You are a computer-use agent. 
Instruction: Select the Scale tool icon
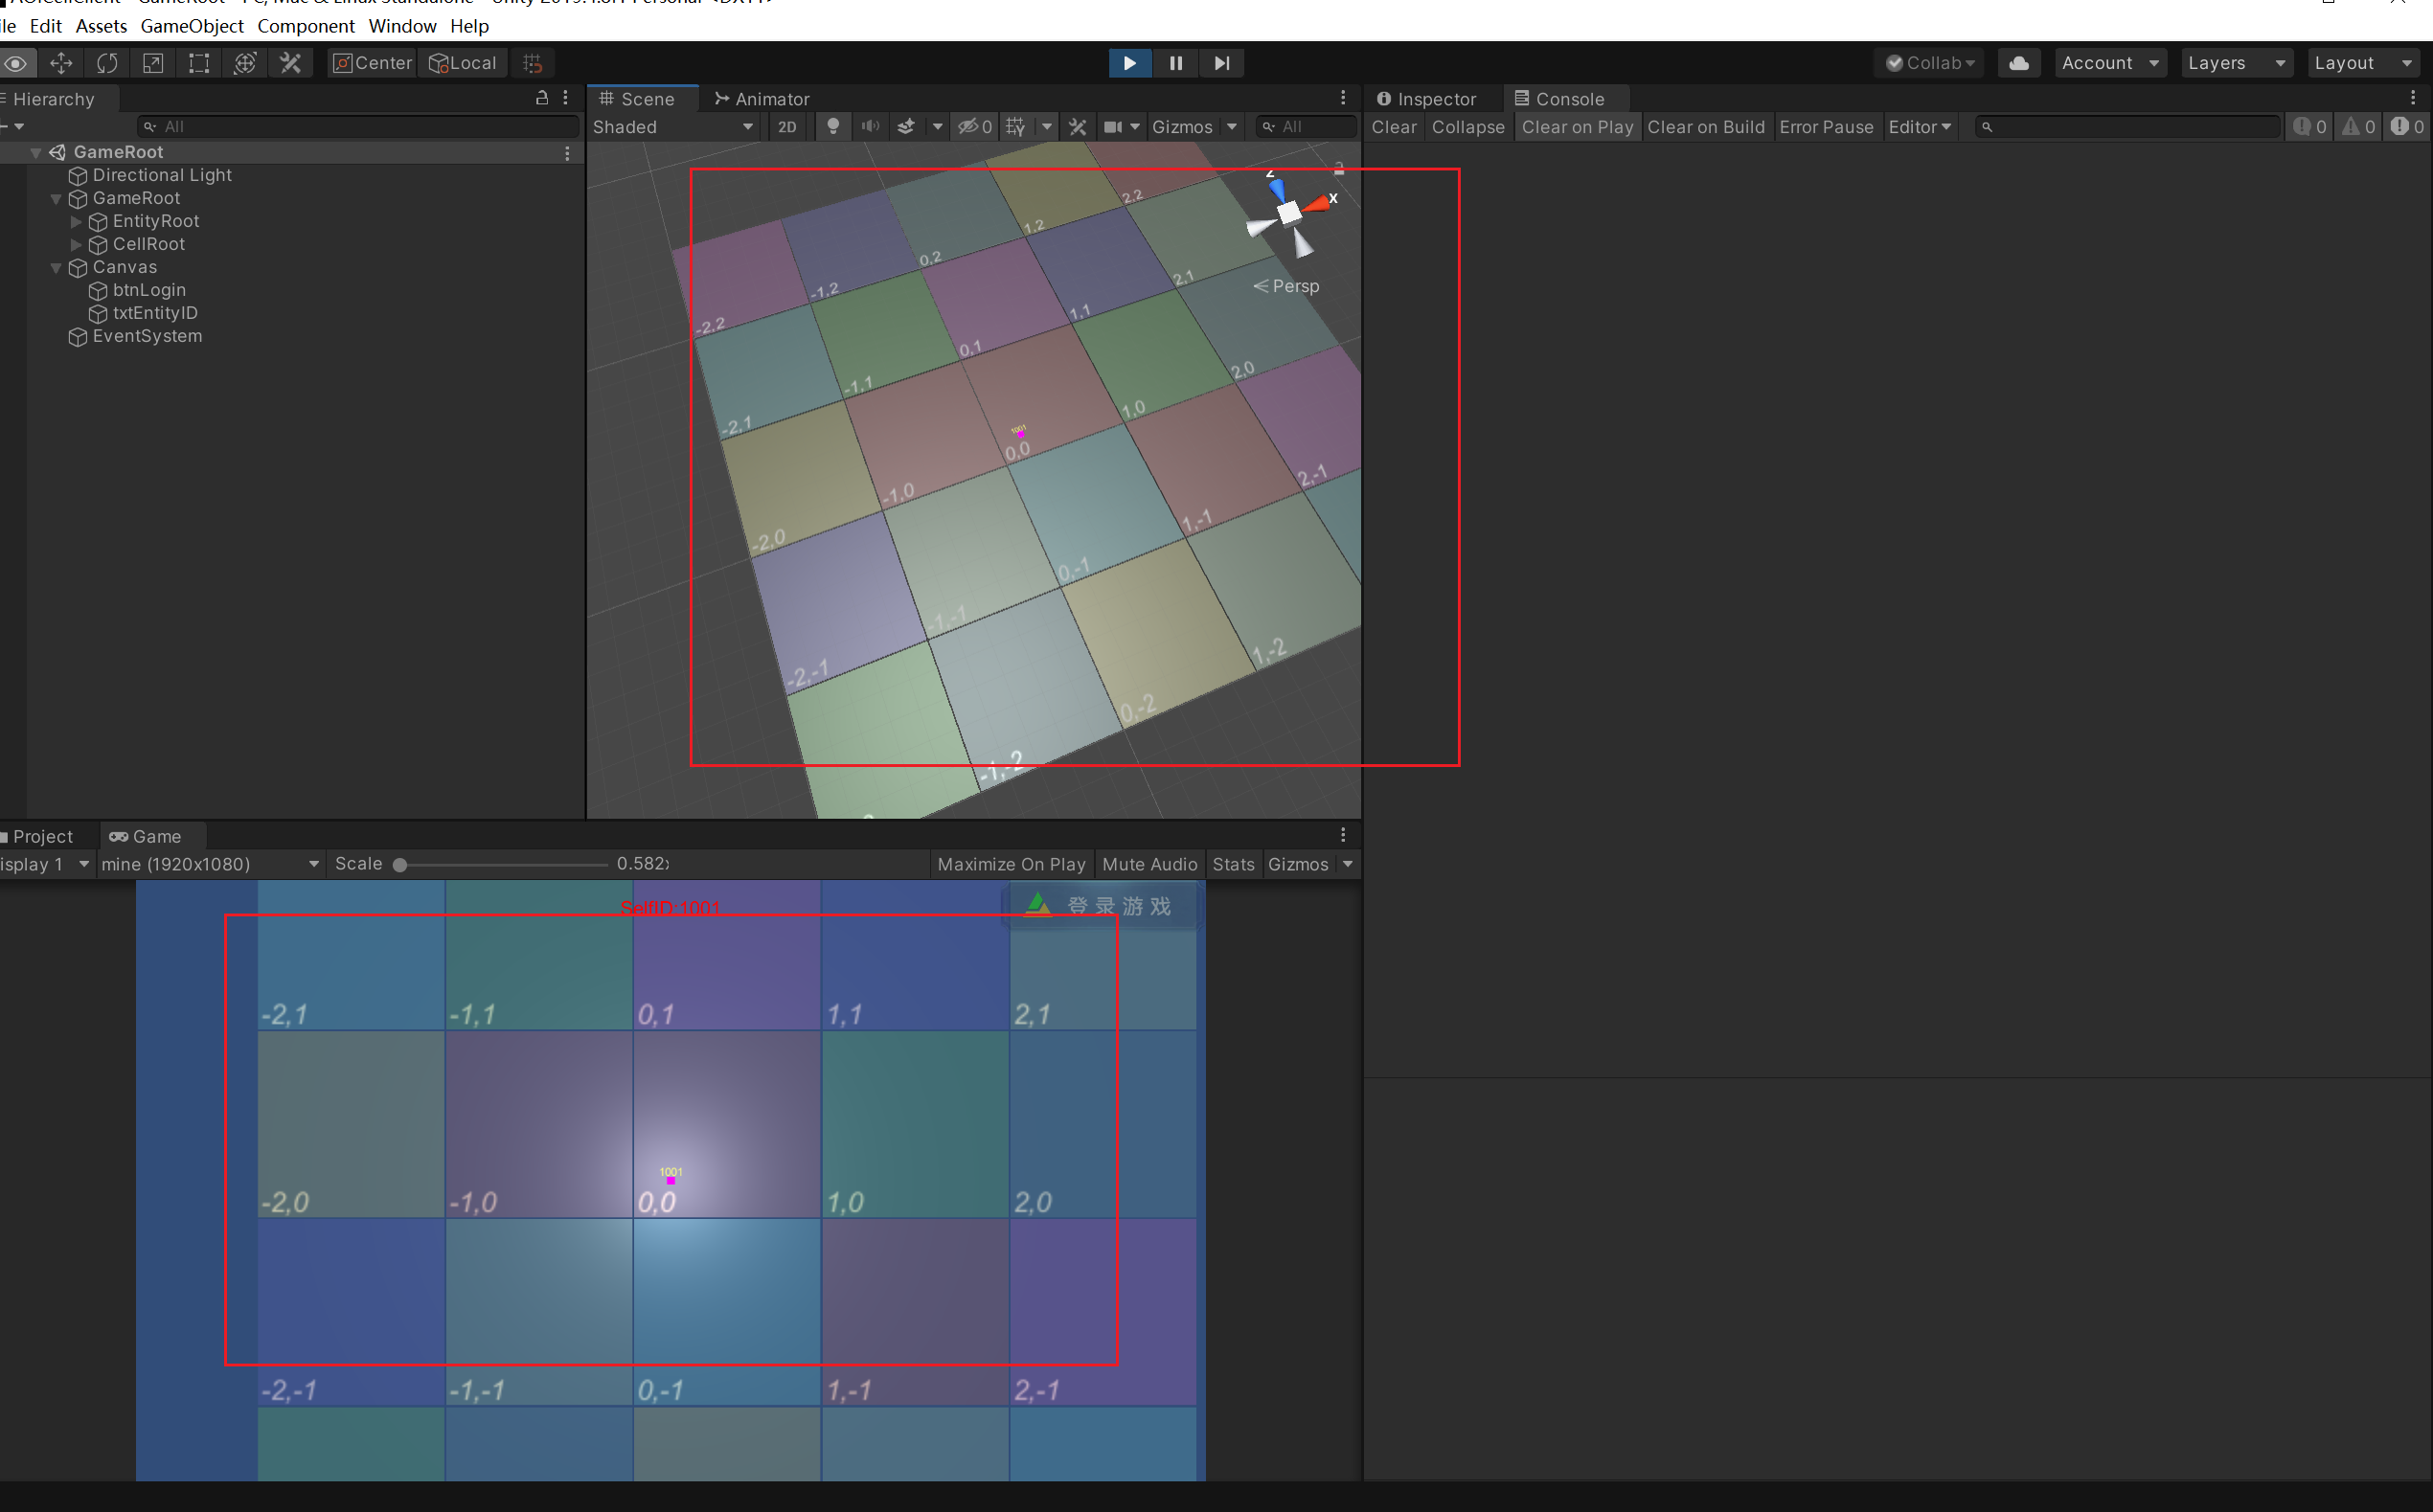[x=153, y=63]
